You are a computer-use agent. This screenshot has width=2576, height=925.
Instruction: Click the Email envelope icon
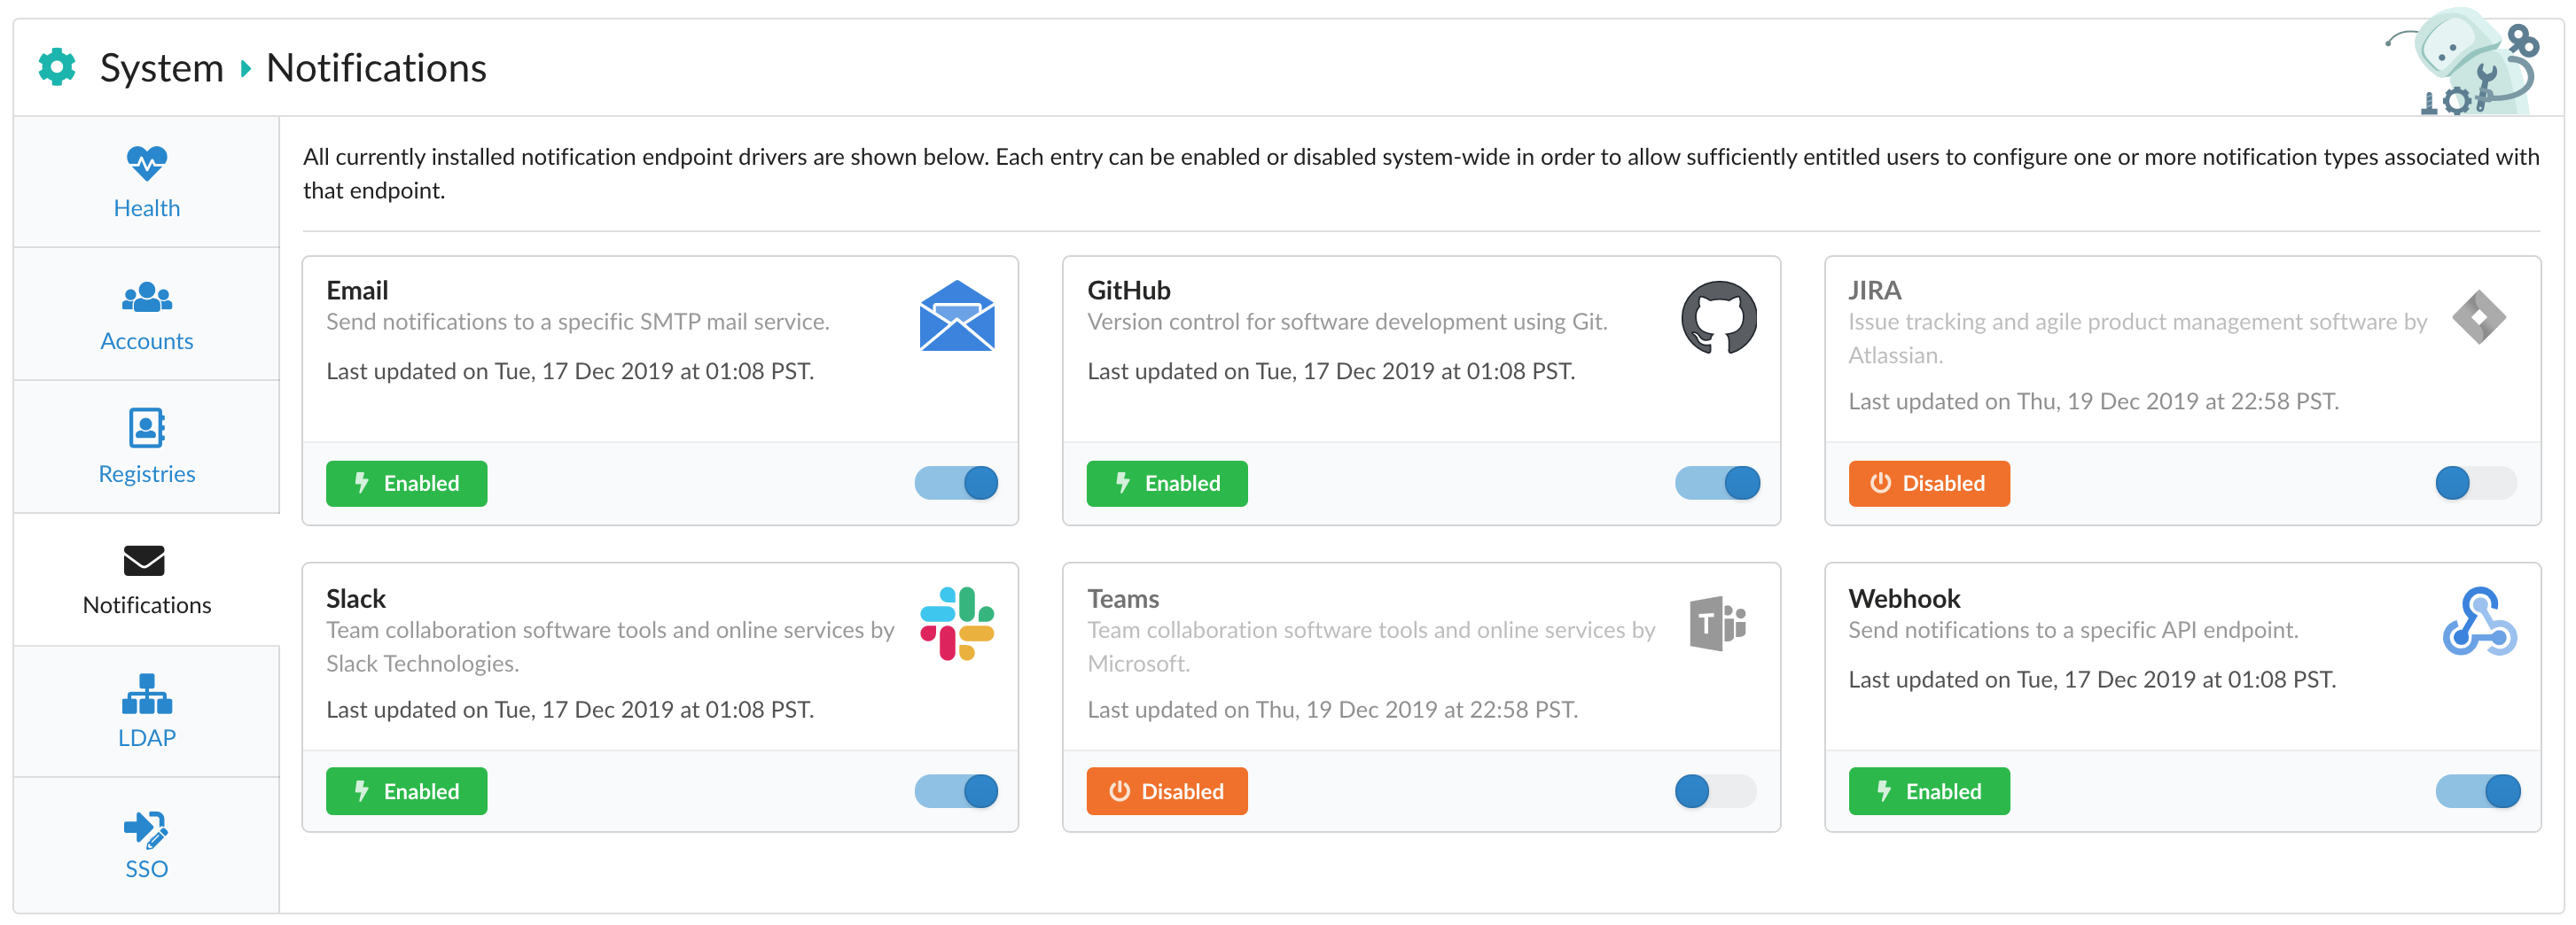[x=956, y=316]
